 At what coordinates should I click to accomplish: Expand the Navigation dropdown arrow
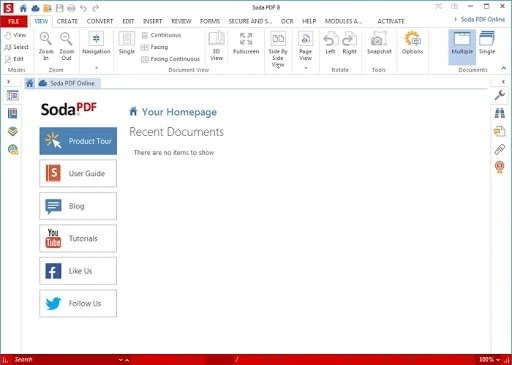97,68
